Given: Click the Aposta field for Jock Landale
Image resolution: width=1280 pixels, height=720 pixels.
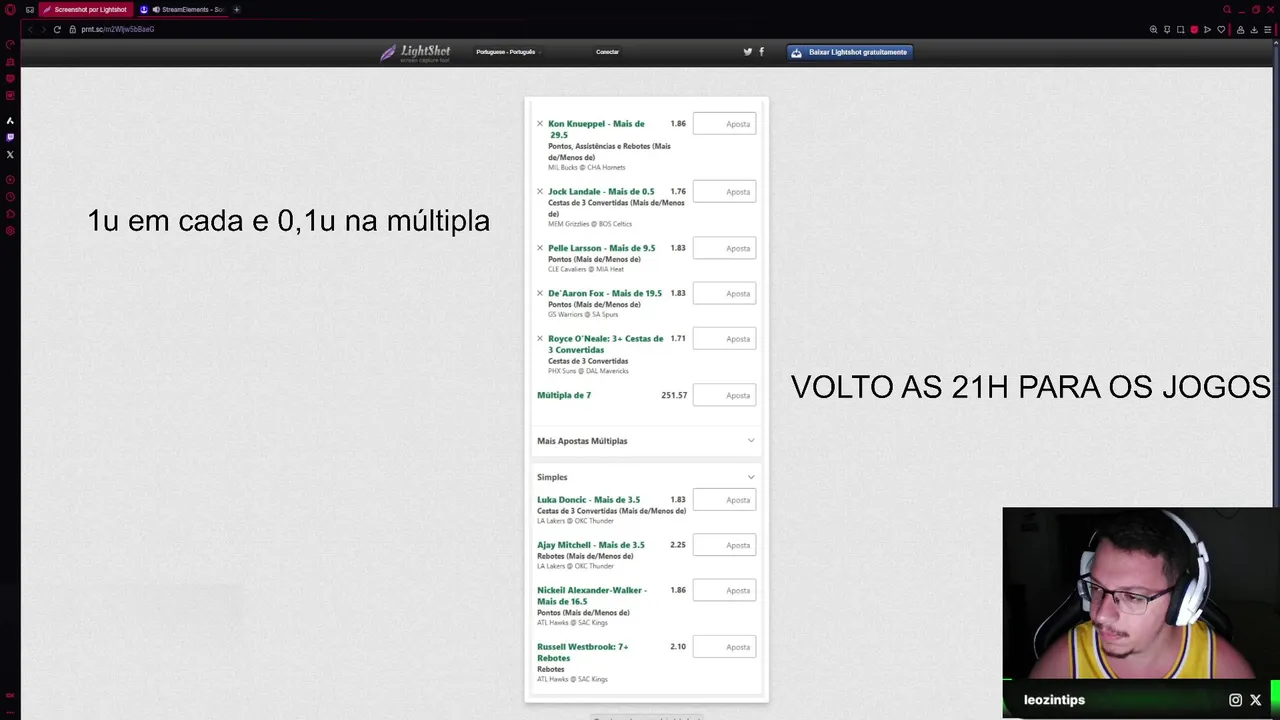Looking at the screenshot, I should [x=724, y=191].
